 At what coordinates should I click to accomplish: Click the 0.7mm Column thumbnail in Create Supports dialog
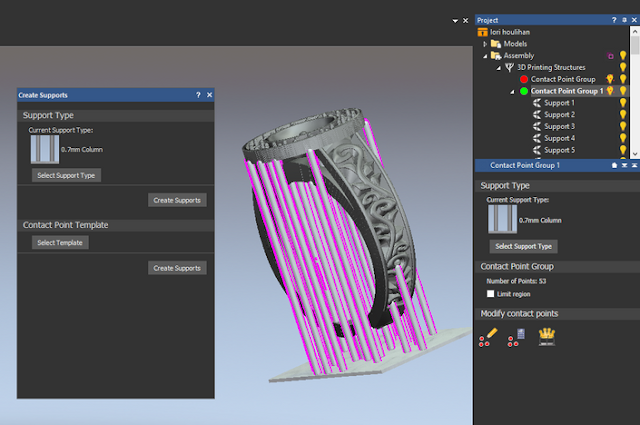(45, 149)
